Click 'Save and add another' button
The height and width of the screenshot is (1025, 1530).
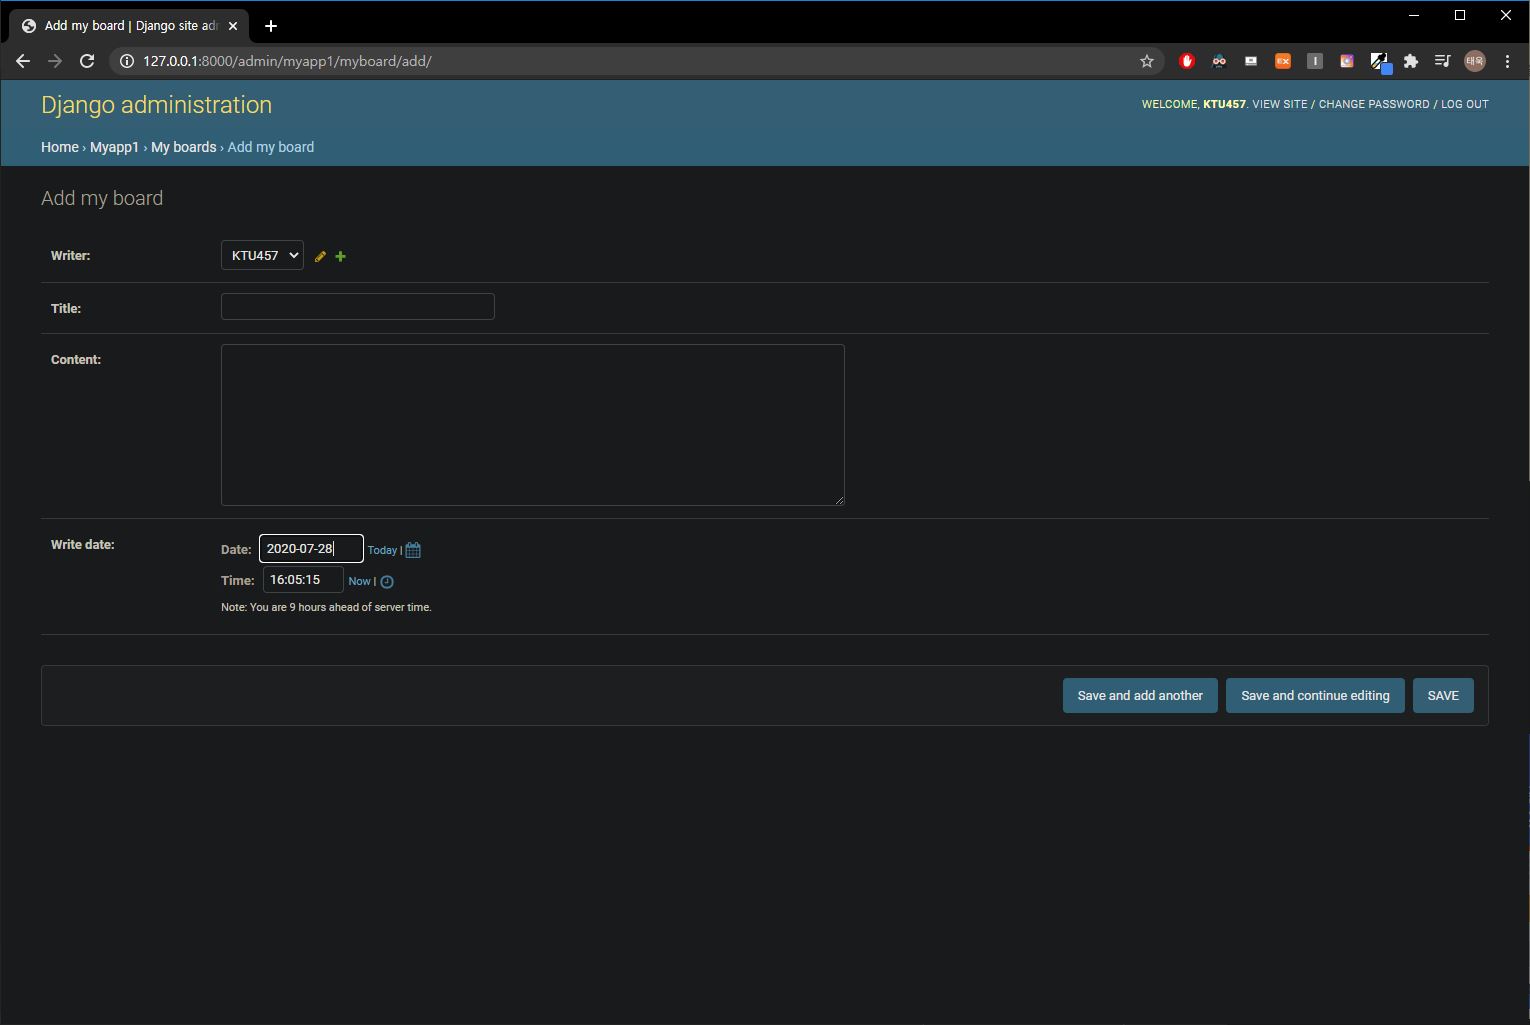(x=1140, y=696)
